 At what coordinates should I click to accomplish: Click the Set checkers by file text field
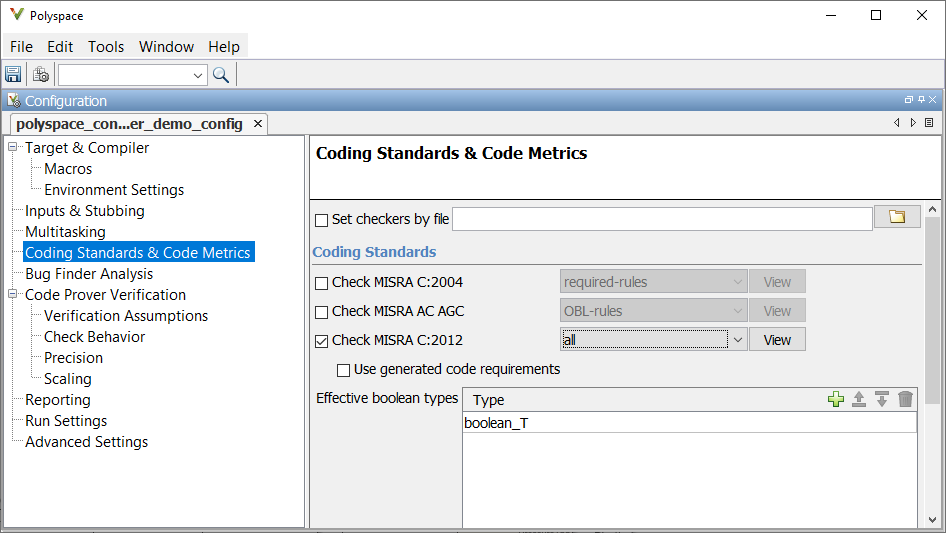coord(662,219)
